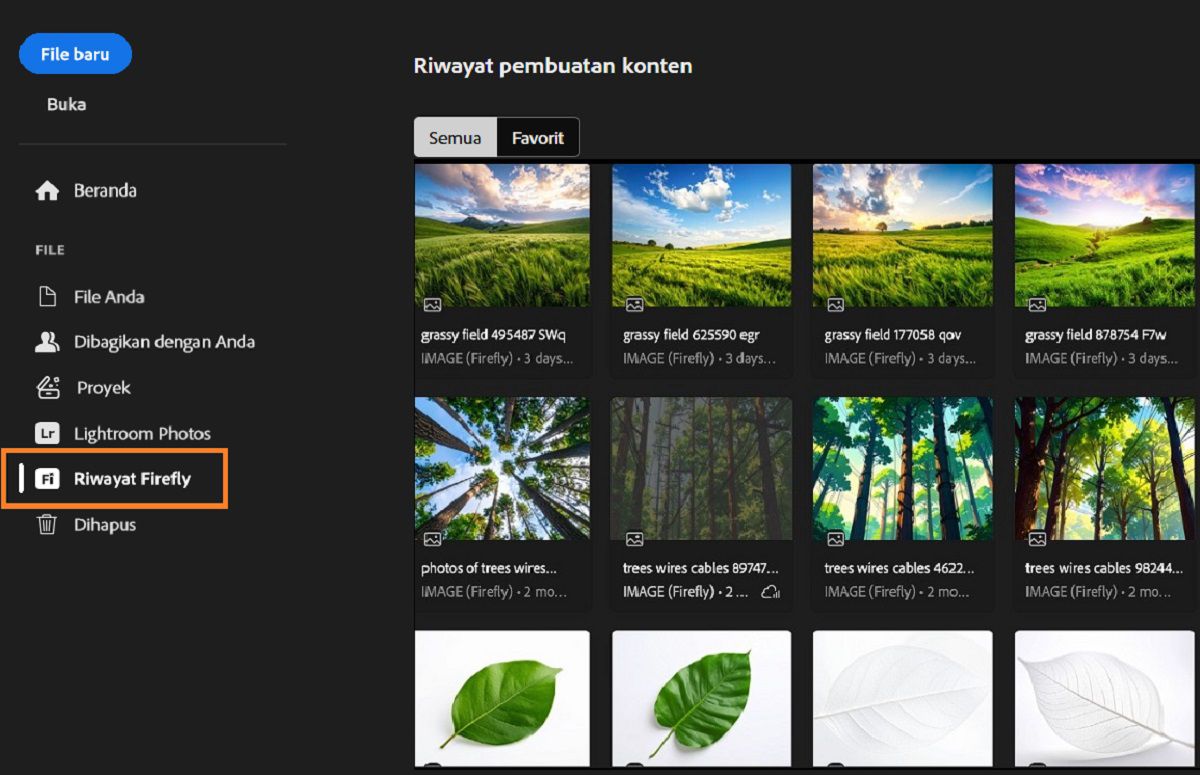Screen dimensions: 1200x775
Task: Click the 'trees wires cables 4622...' file name
Action: coord(898,568)
